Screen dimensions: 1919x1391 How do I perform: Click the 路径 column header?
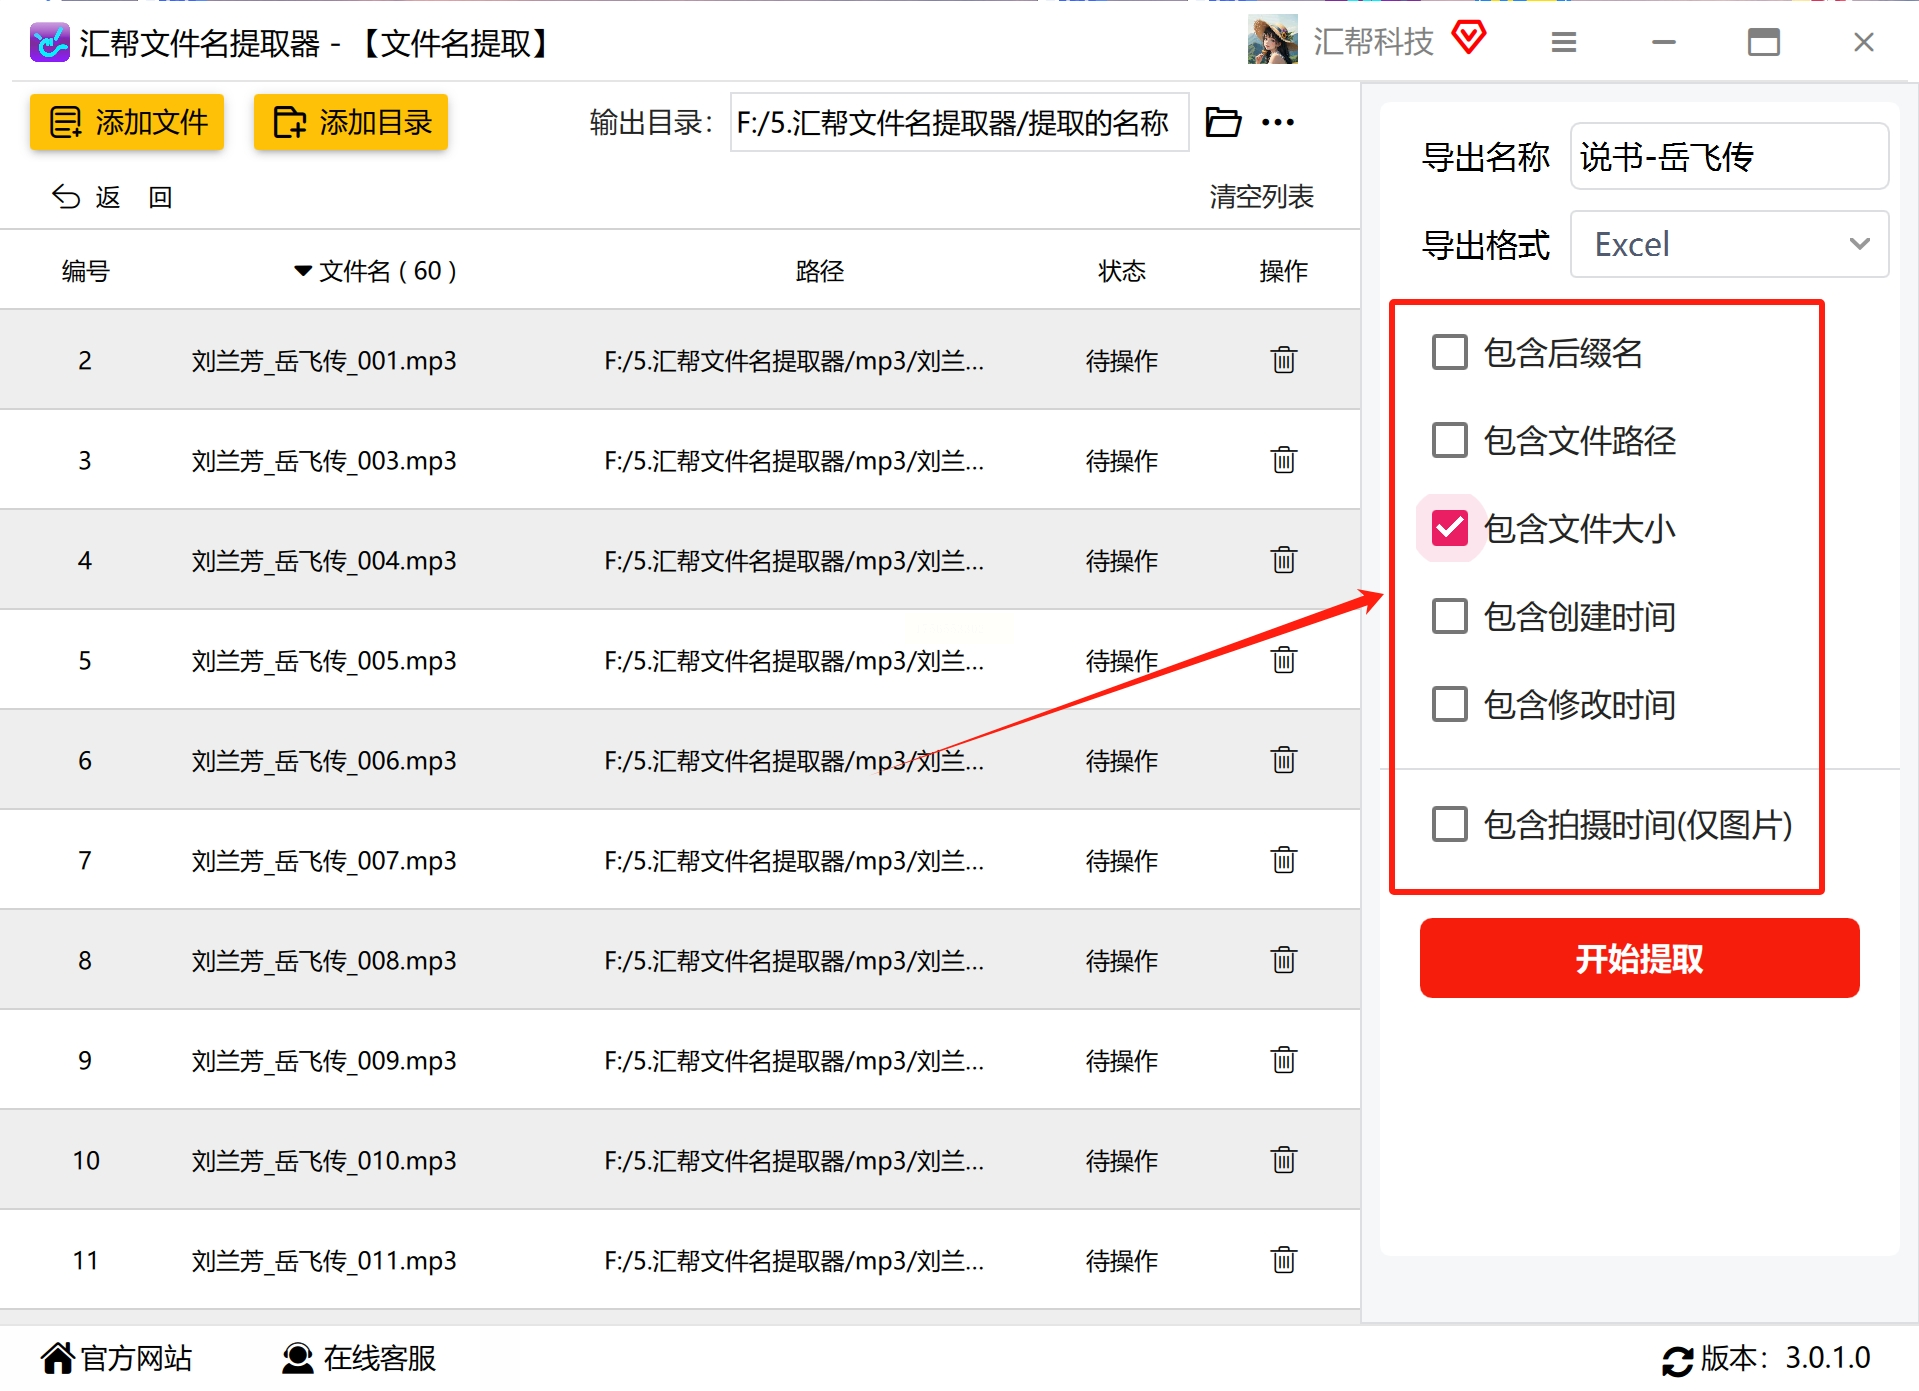pyautogui.click(x=819, y=271)
